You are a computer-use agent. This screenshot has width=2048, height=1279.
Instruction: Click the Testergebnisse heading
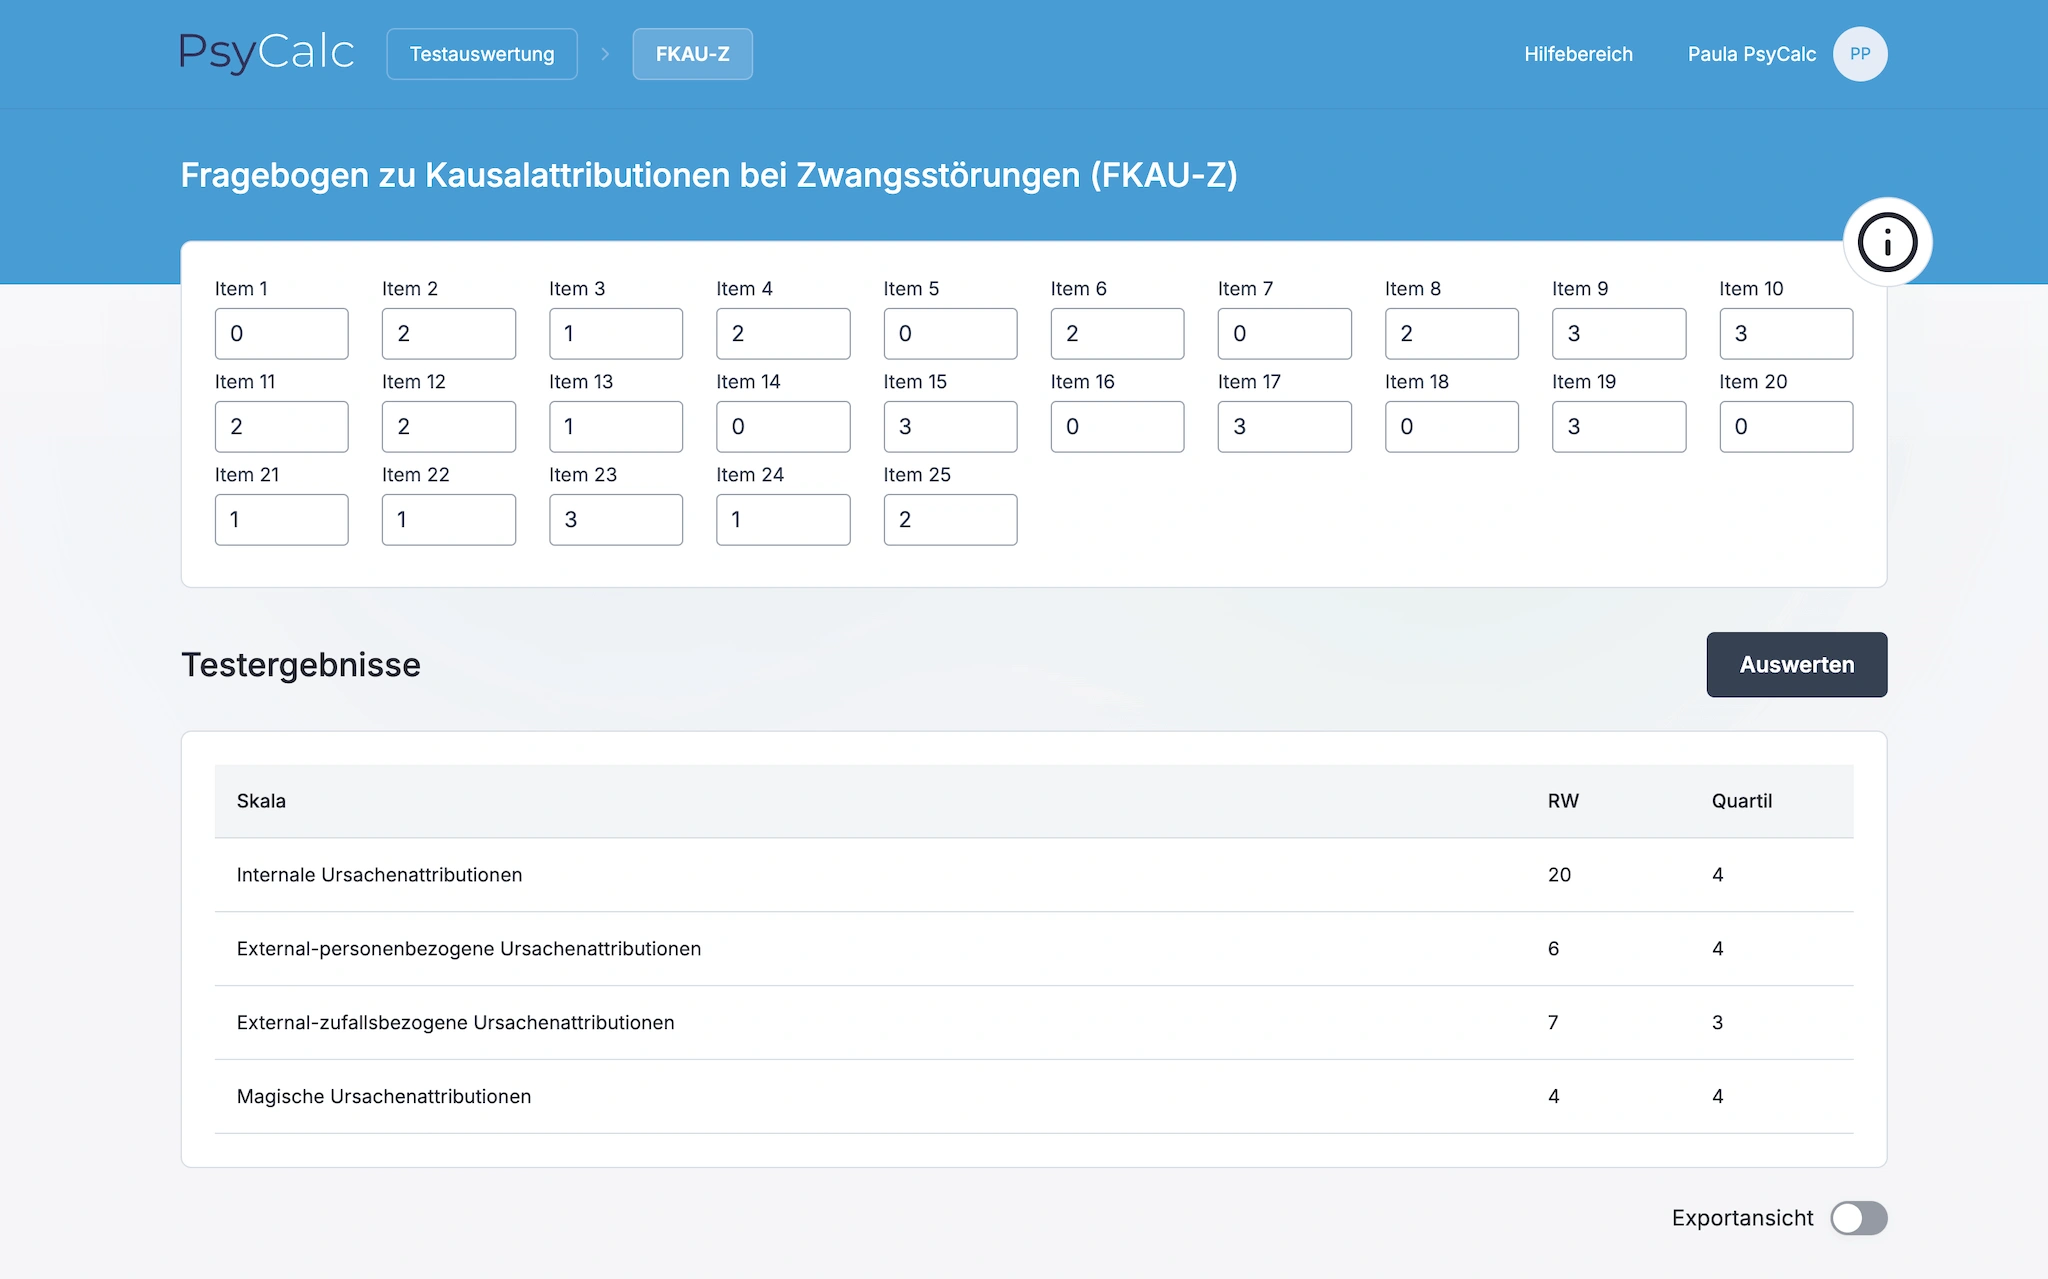point(301,664)
